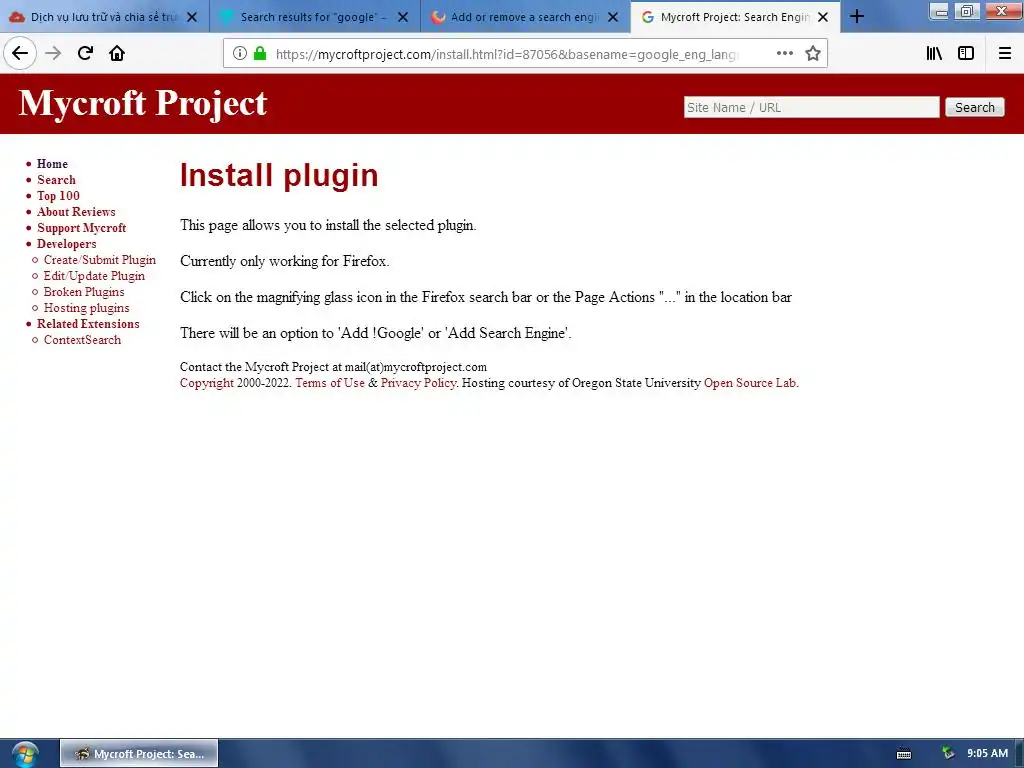Open Broken Plugins link

84,292
